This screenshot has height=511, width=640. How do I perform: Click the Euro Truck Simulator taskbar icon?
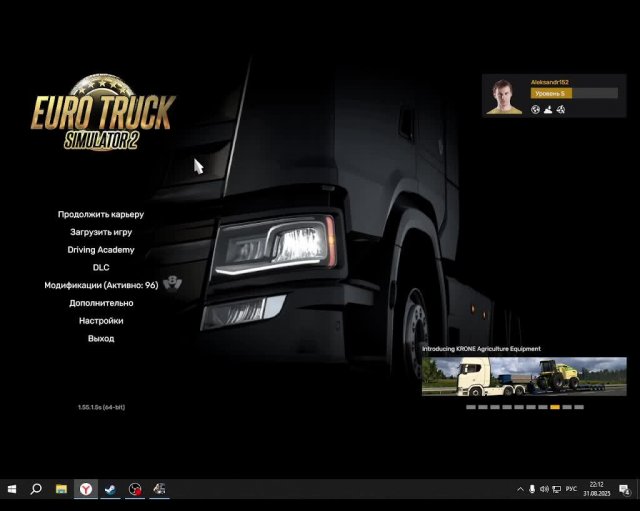[159, 489]
